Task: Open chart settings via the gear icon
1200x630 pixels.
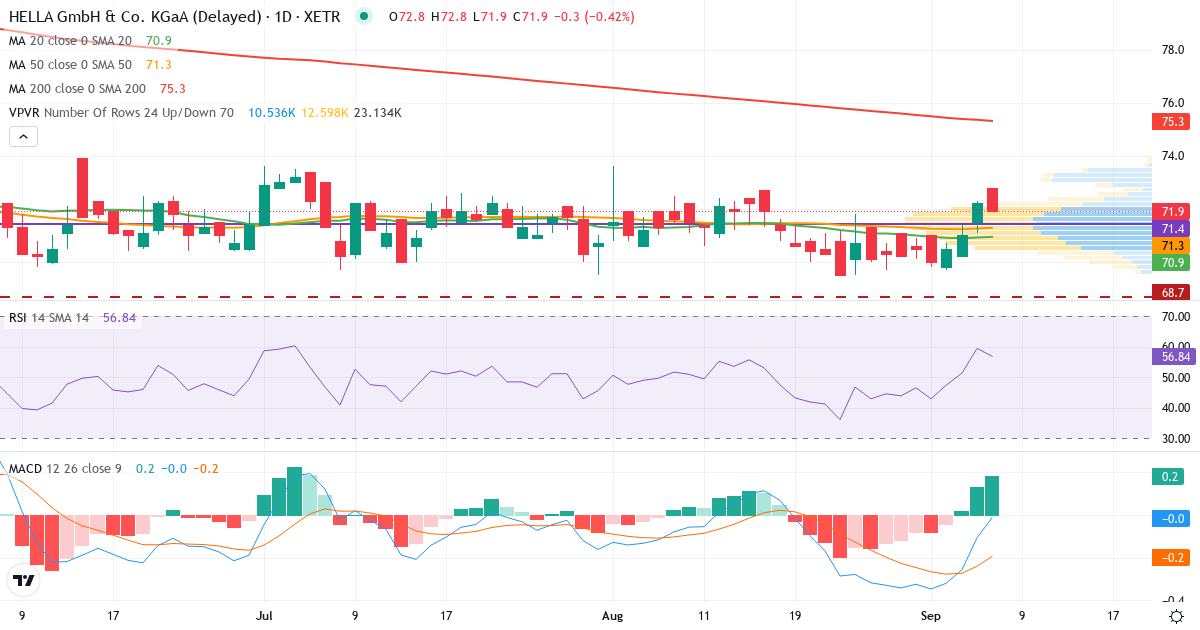Action: (x=1176, y=616)
